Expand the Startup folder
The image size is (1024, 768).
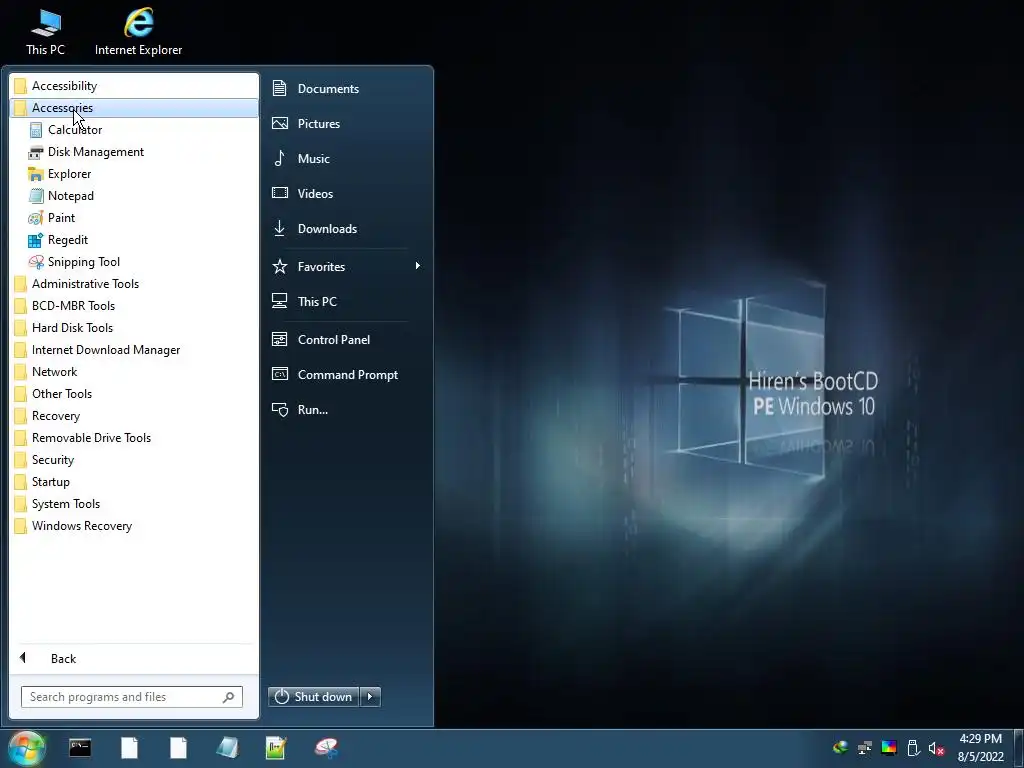click(134, 482)
